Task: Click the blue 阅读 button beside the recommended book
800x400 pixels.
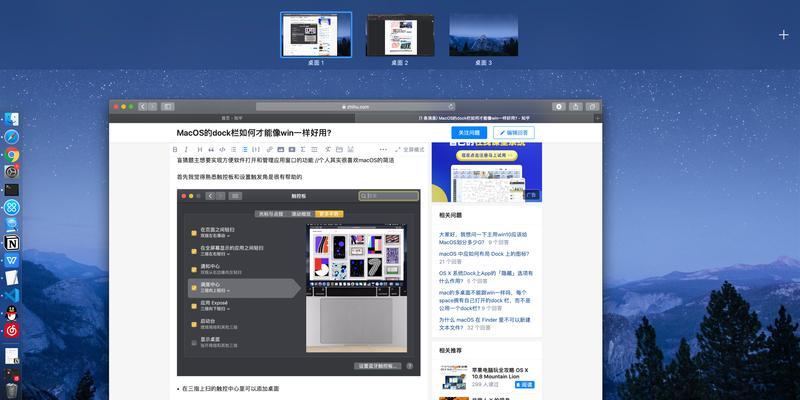Action: [x=525, y=384]
